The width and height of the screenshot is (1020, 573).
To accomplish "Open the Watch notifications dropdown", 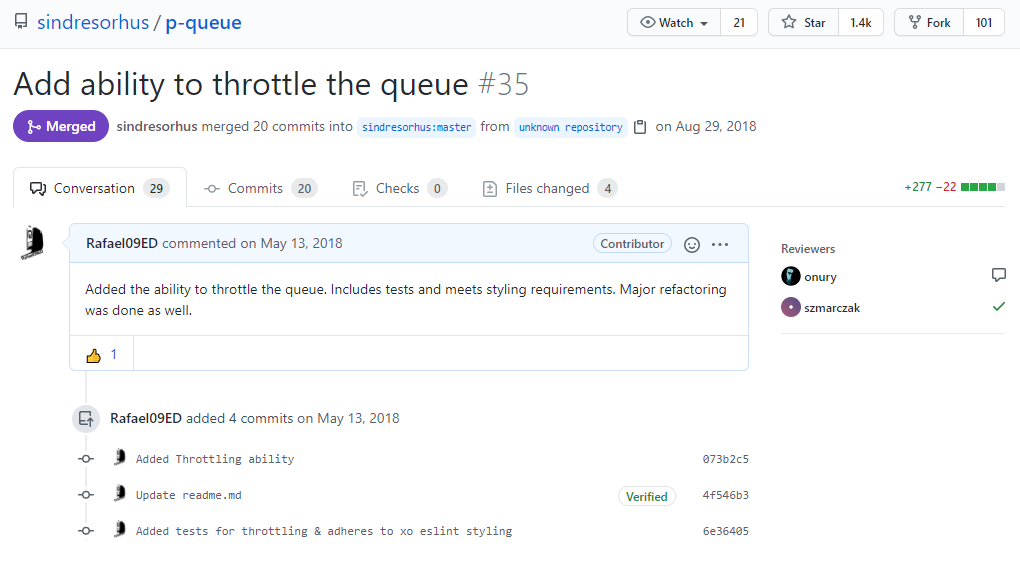I will pyautogui.click(x=674, y=23).
